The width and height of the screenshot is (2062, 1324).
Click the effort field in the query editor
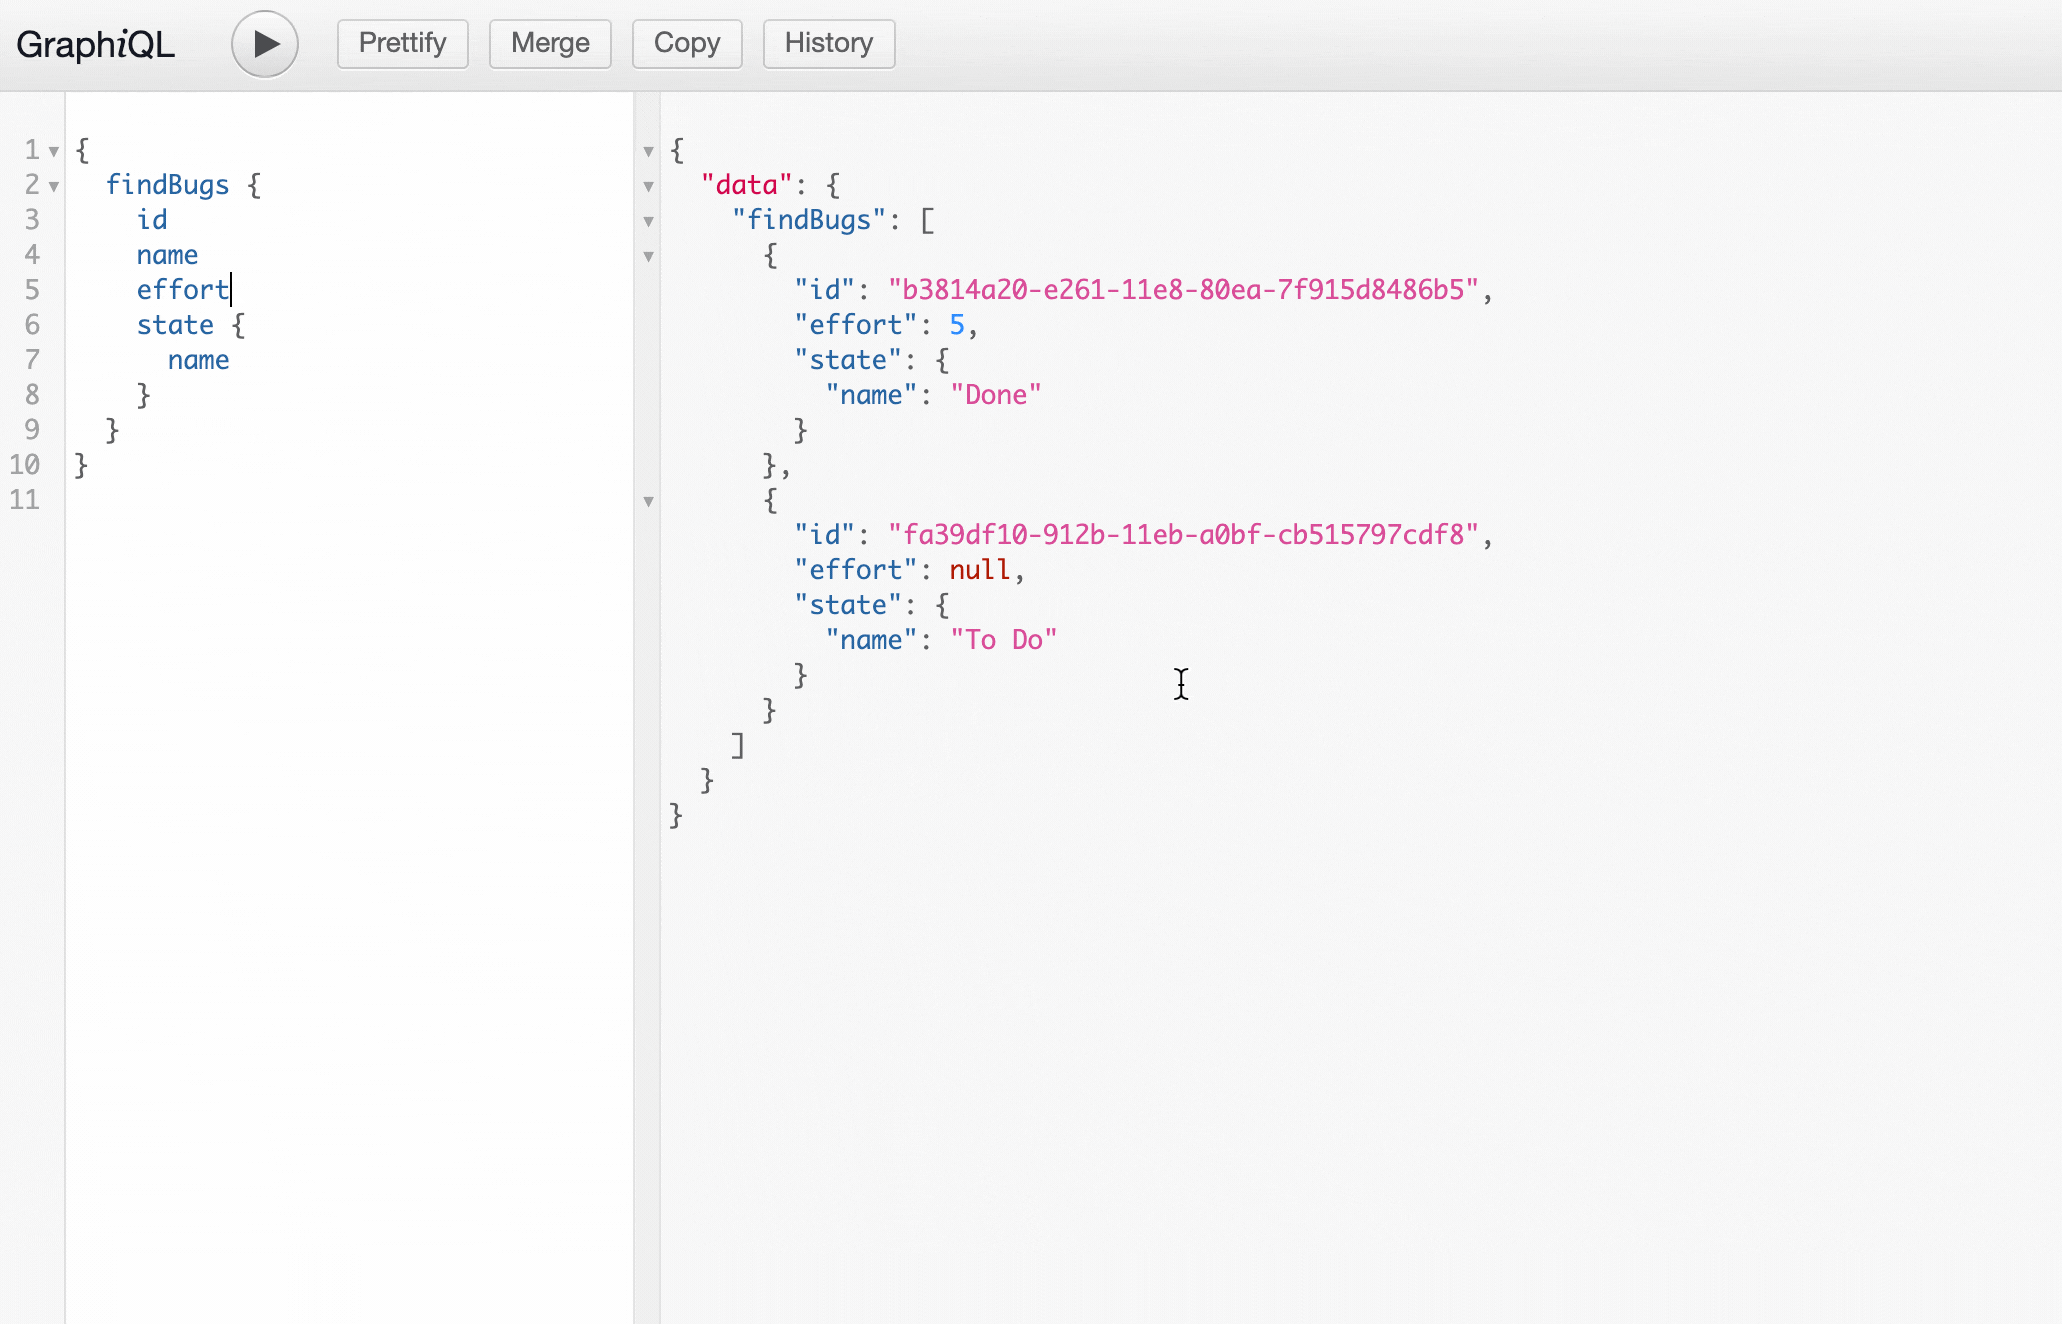pos(182,290)
